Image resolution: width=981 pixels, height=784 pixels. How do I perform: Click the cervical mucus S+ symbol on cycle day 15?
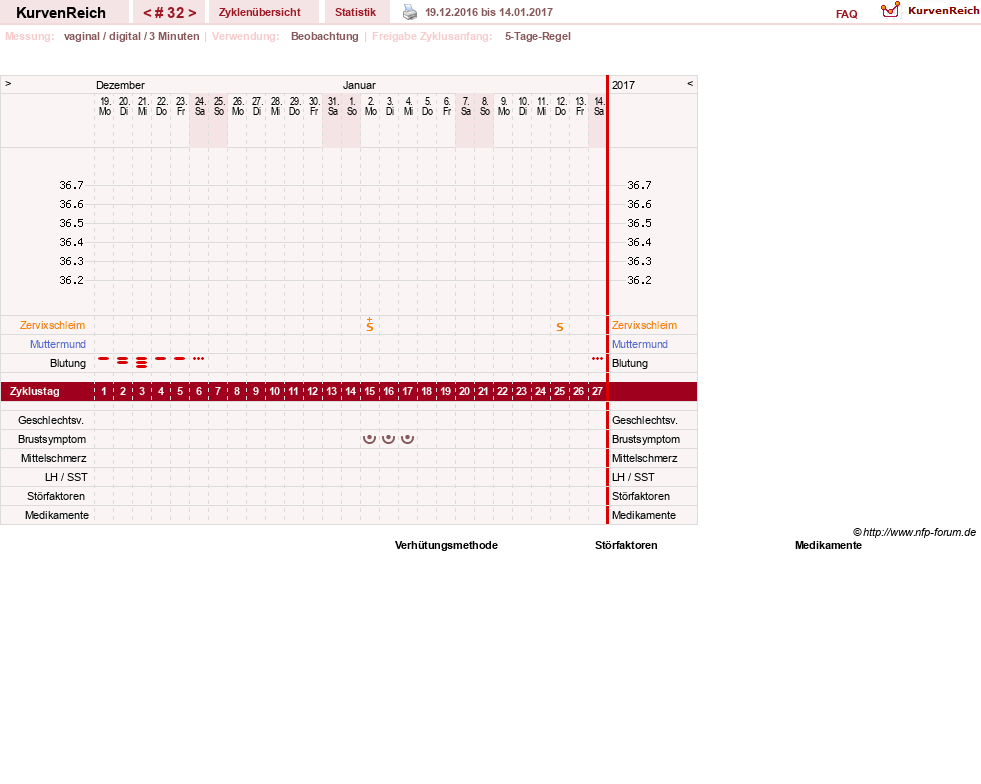[x=370, y=324]
